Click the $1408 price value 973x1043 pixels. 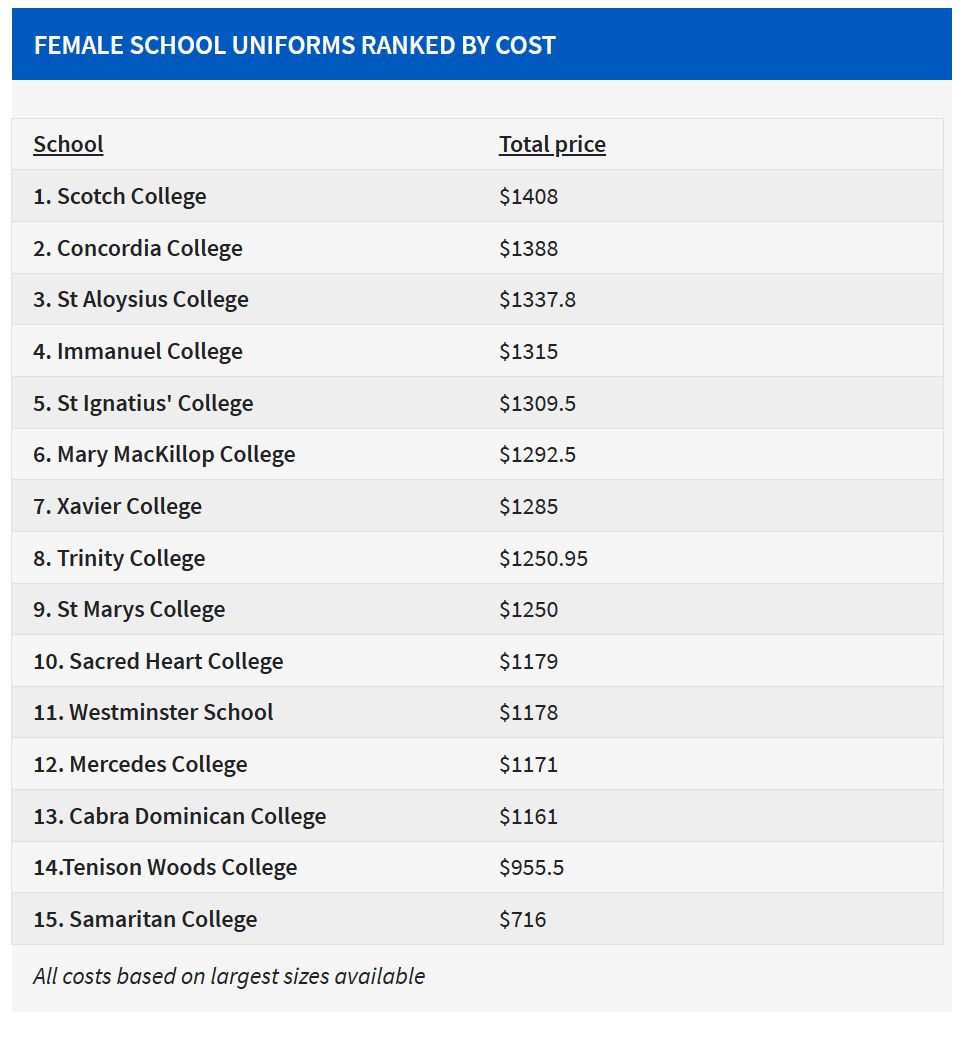coord(529,196)
